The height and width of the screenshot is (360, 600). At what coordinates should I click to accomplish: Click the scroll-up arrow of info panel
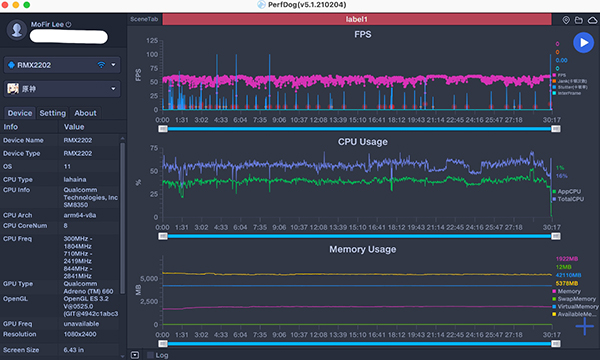pyautogui.click(x=122, y=138)
